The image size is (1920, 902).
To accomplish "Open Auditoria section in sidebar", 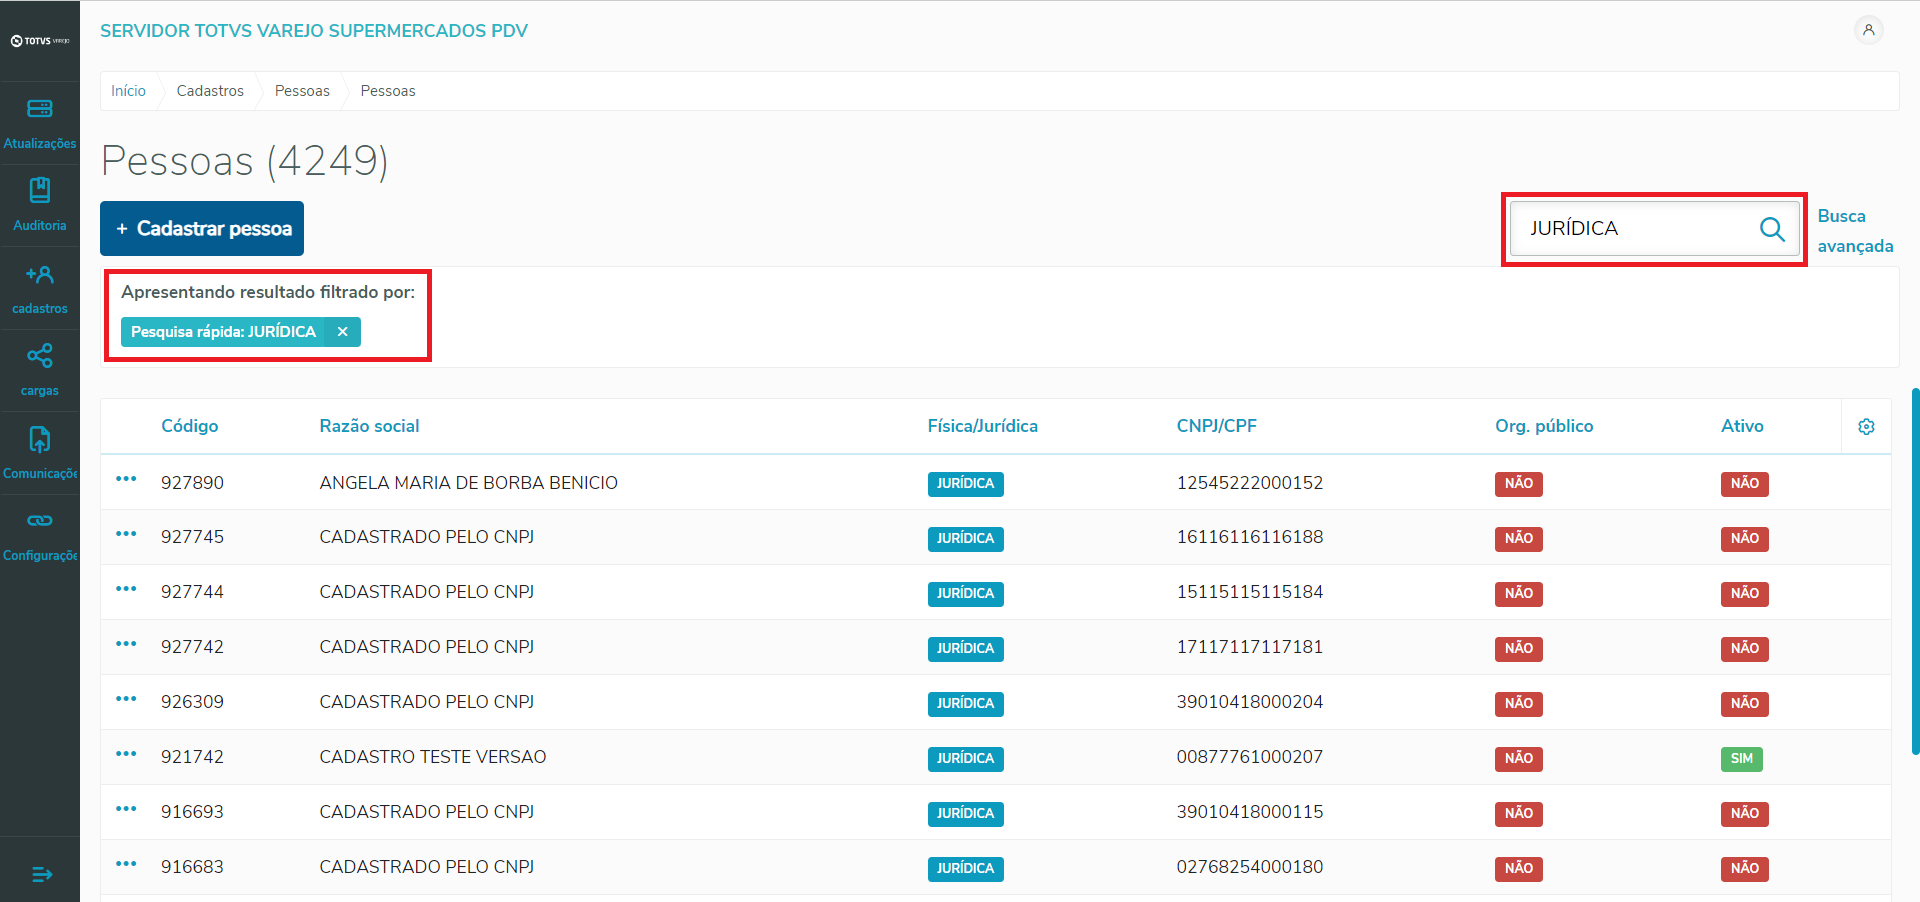I will click(x=40, y=205).
